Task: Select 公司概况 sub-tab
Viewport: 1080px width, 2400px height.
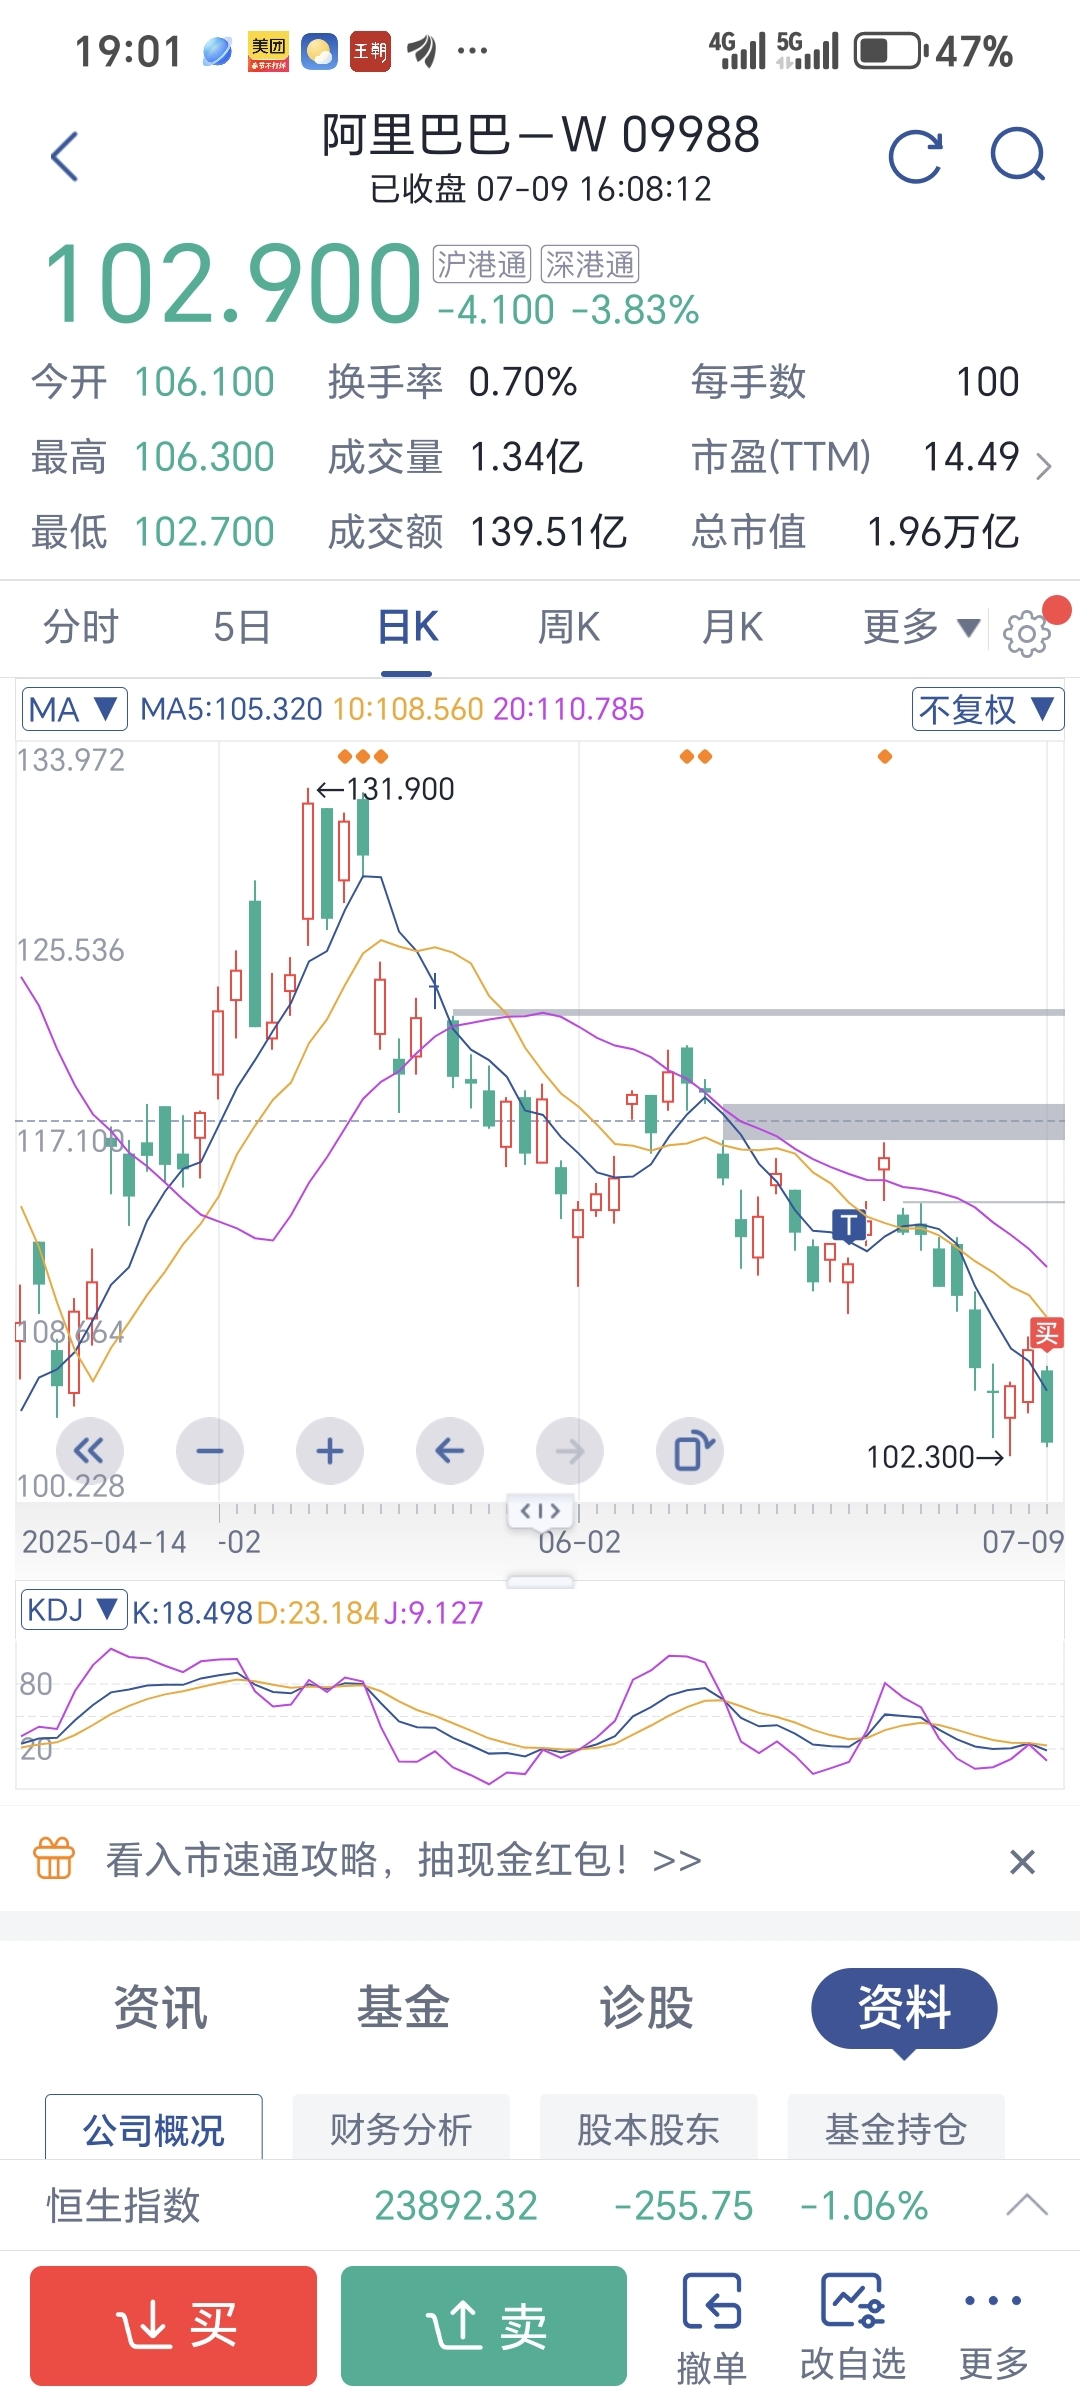Action: click(154, 2128)
